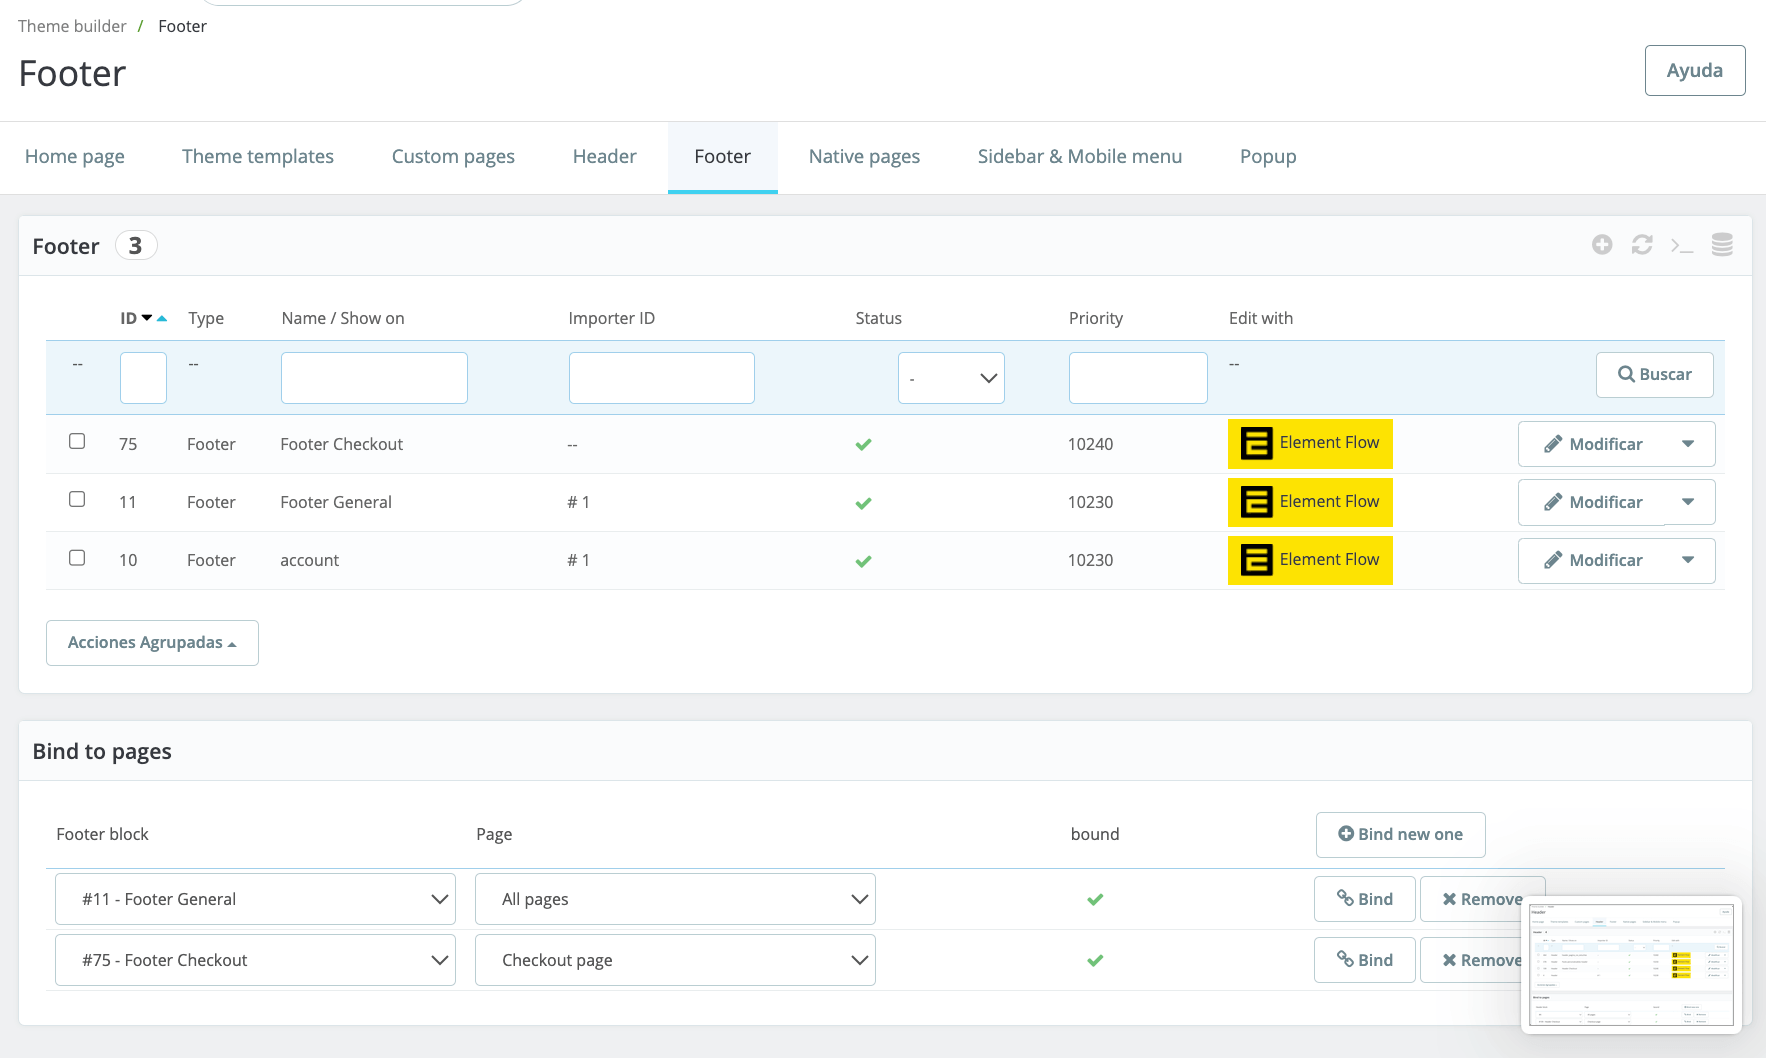Open Acciones Agrupadas bulk actions menu
The width and height of the screenshot is (1766, 1058).
[x=152, y=643]
